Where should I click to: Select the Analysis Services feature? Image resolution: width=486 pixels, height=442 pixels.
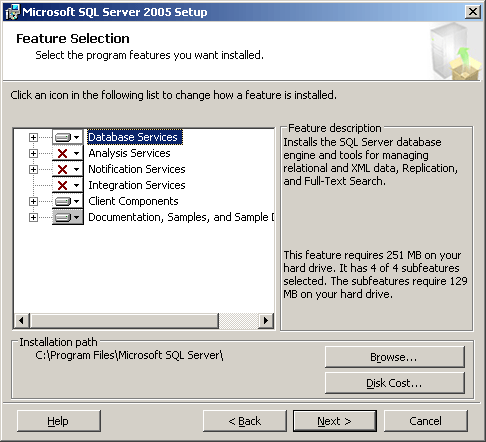pyautogui.click(x=129, y=153)
